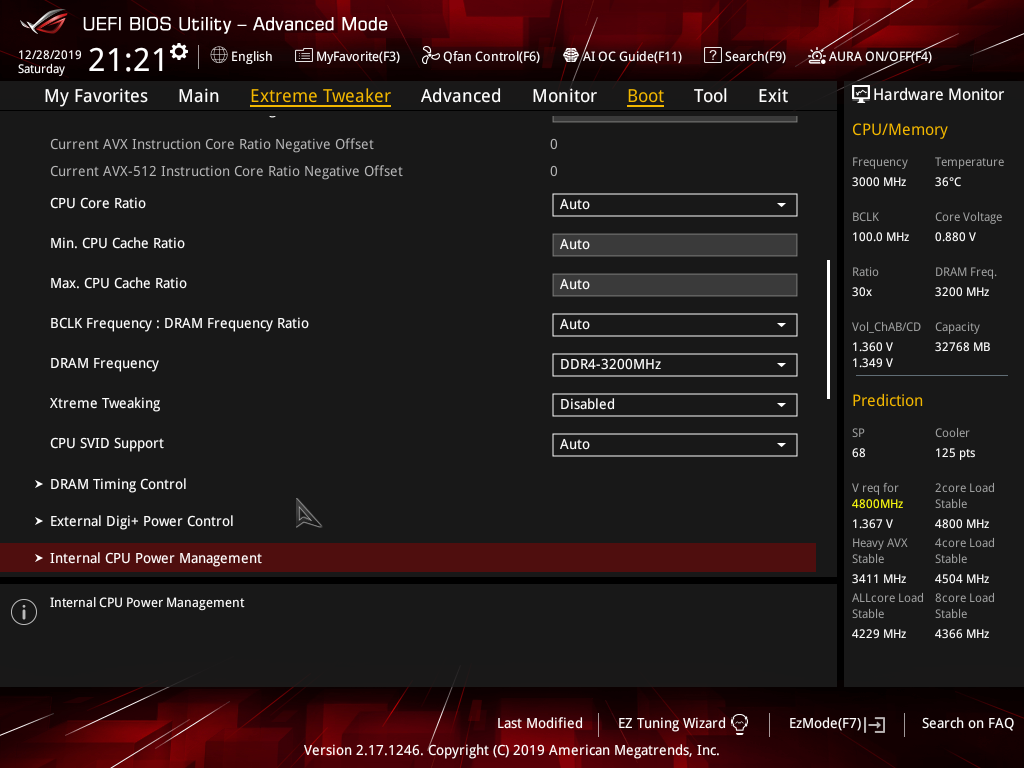Click Current AVX-512 Instruction Core Ratio text

click(226, 171)
